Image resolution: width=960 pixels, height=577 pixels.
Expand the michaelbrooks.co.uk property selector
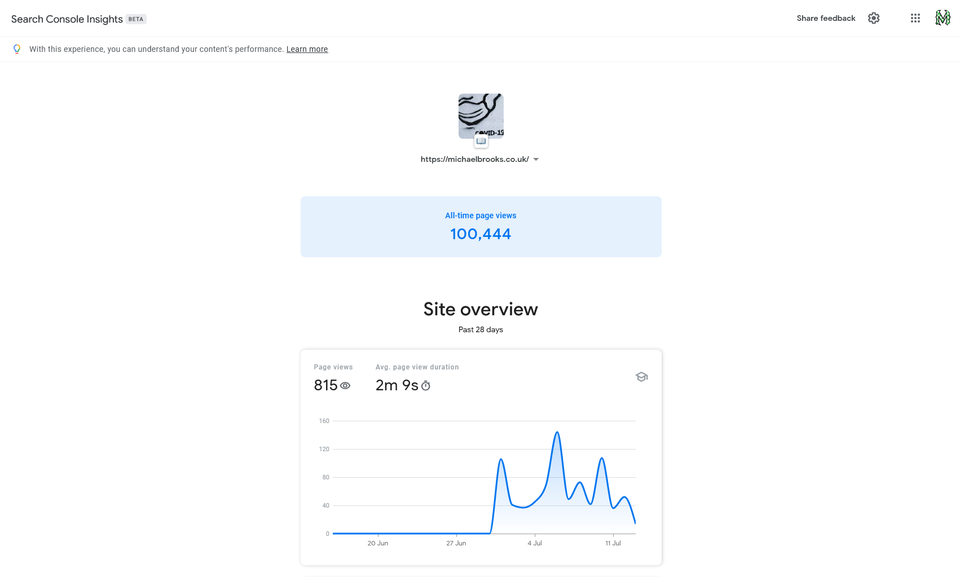click(x=474, y=158)
